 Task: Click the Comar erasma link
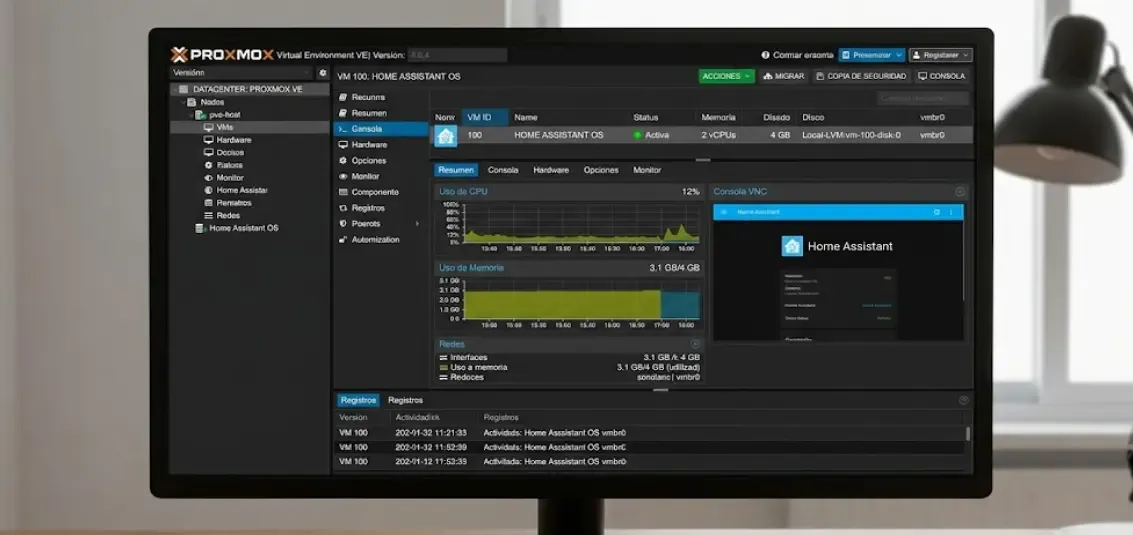coord(803,55)
